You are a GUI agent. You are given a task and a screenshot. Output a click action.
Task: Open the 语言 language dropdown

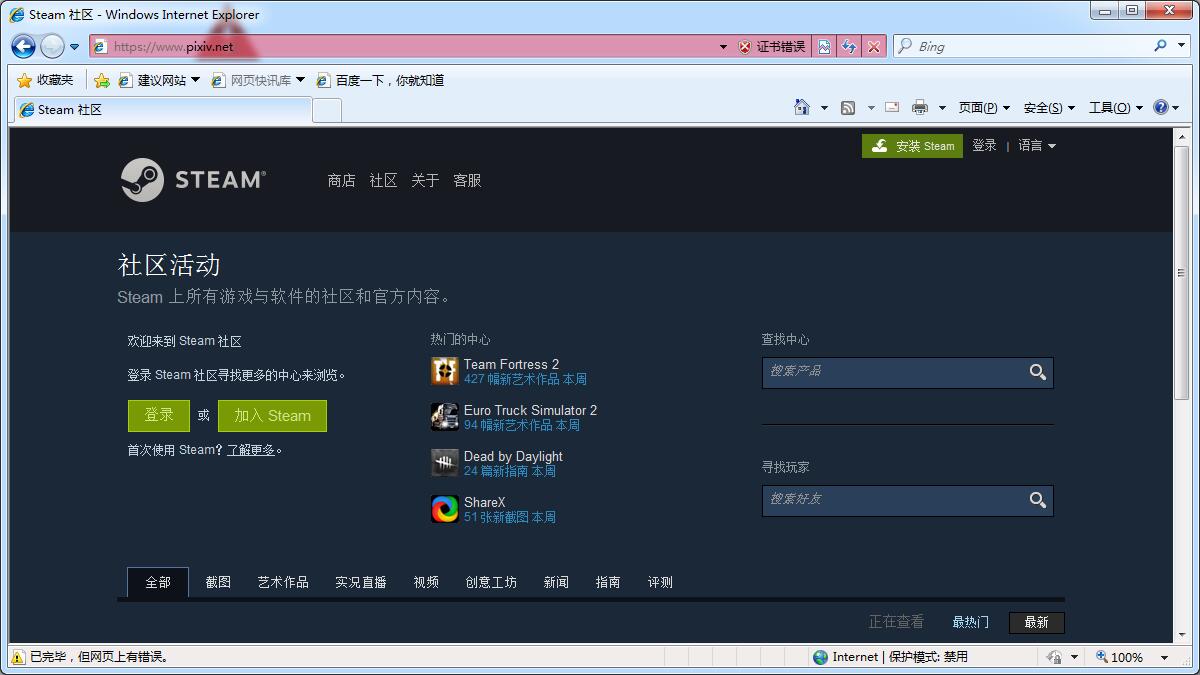(x=1037, y=146)
